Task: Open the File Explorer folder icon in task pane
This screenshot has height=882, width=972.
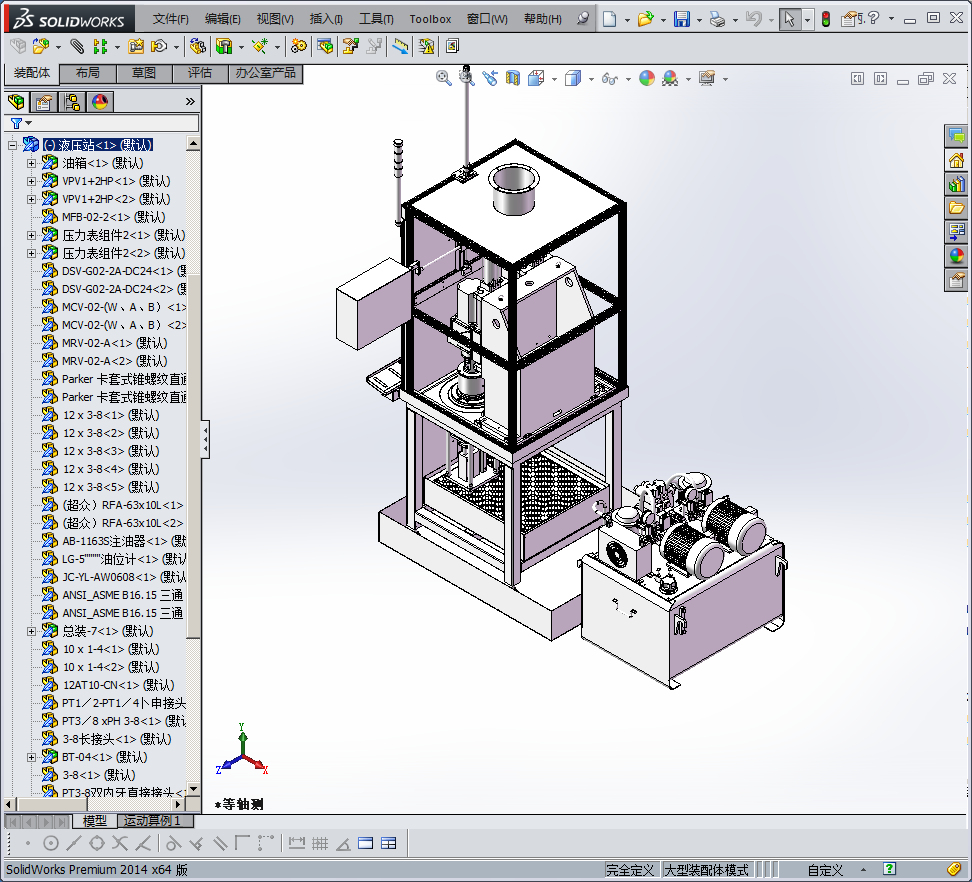Action: 957,207
